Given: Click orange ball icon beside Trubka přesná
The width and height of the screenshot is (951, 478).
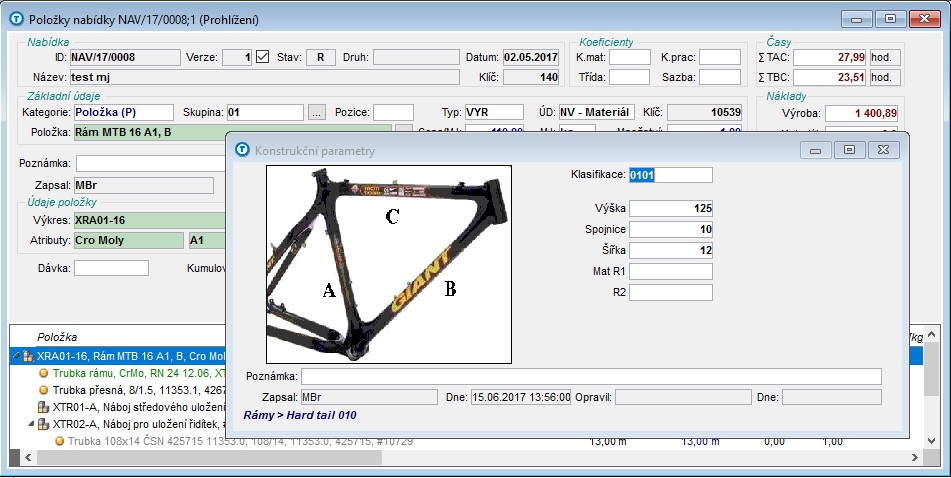Looking at the screenshot, I should (44, 390).
